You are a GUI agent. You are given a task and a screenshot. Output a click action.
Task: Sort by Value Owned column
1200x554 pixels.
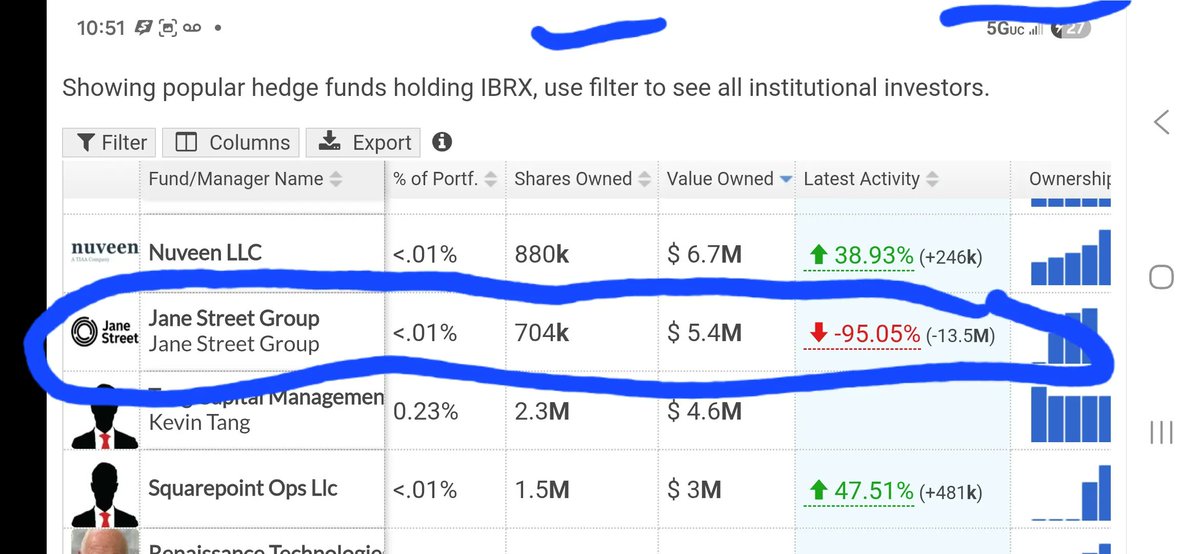coord(729,179)
